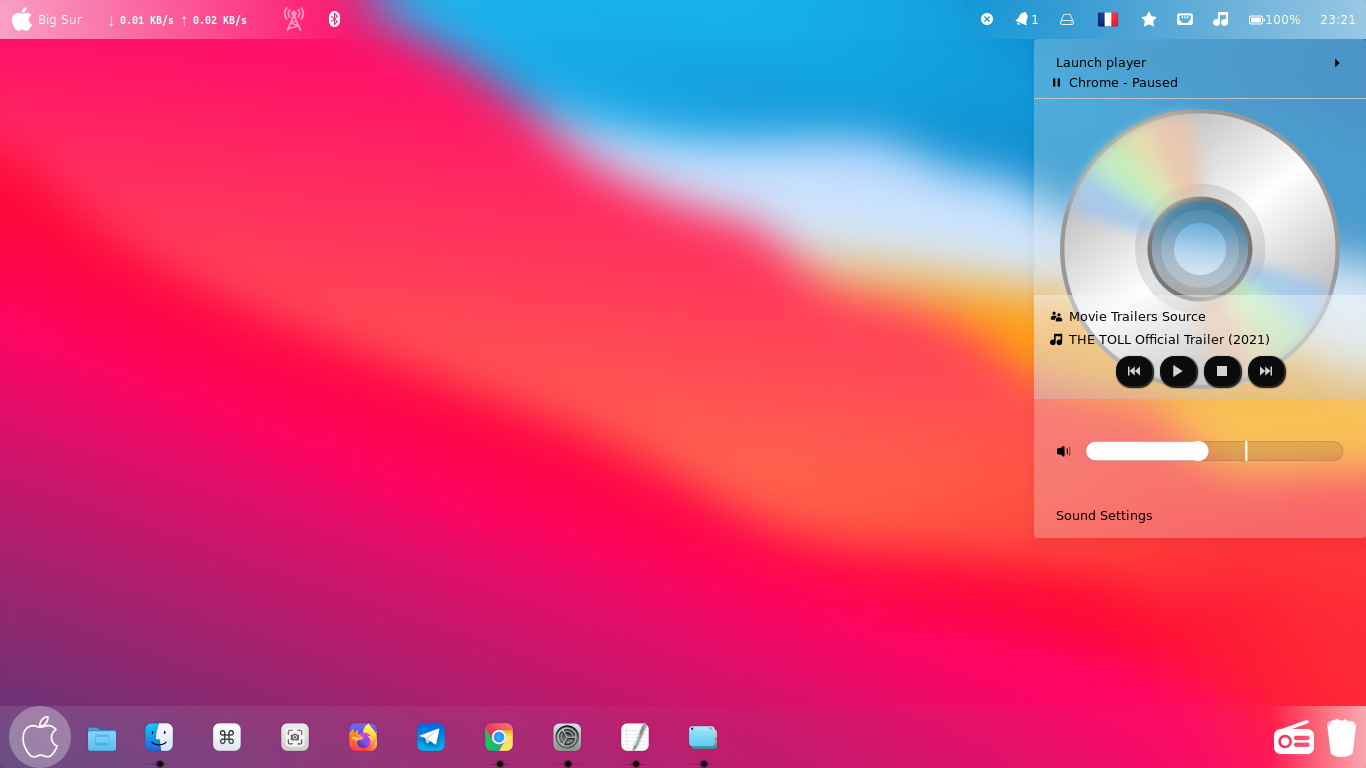Open the Finder file manager in the dock
This screenshot has height=768, width=1366.
click(159, 737)
